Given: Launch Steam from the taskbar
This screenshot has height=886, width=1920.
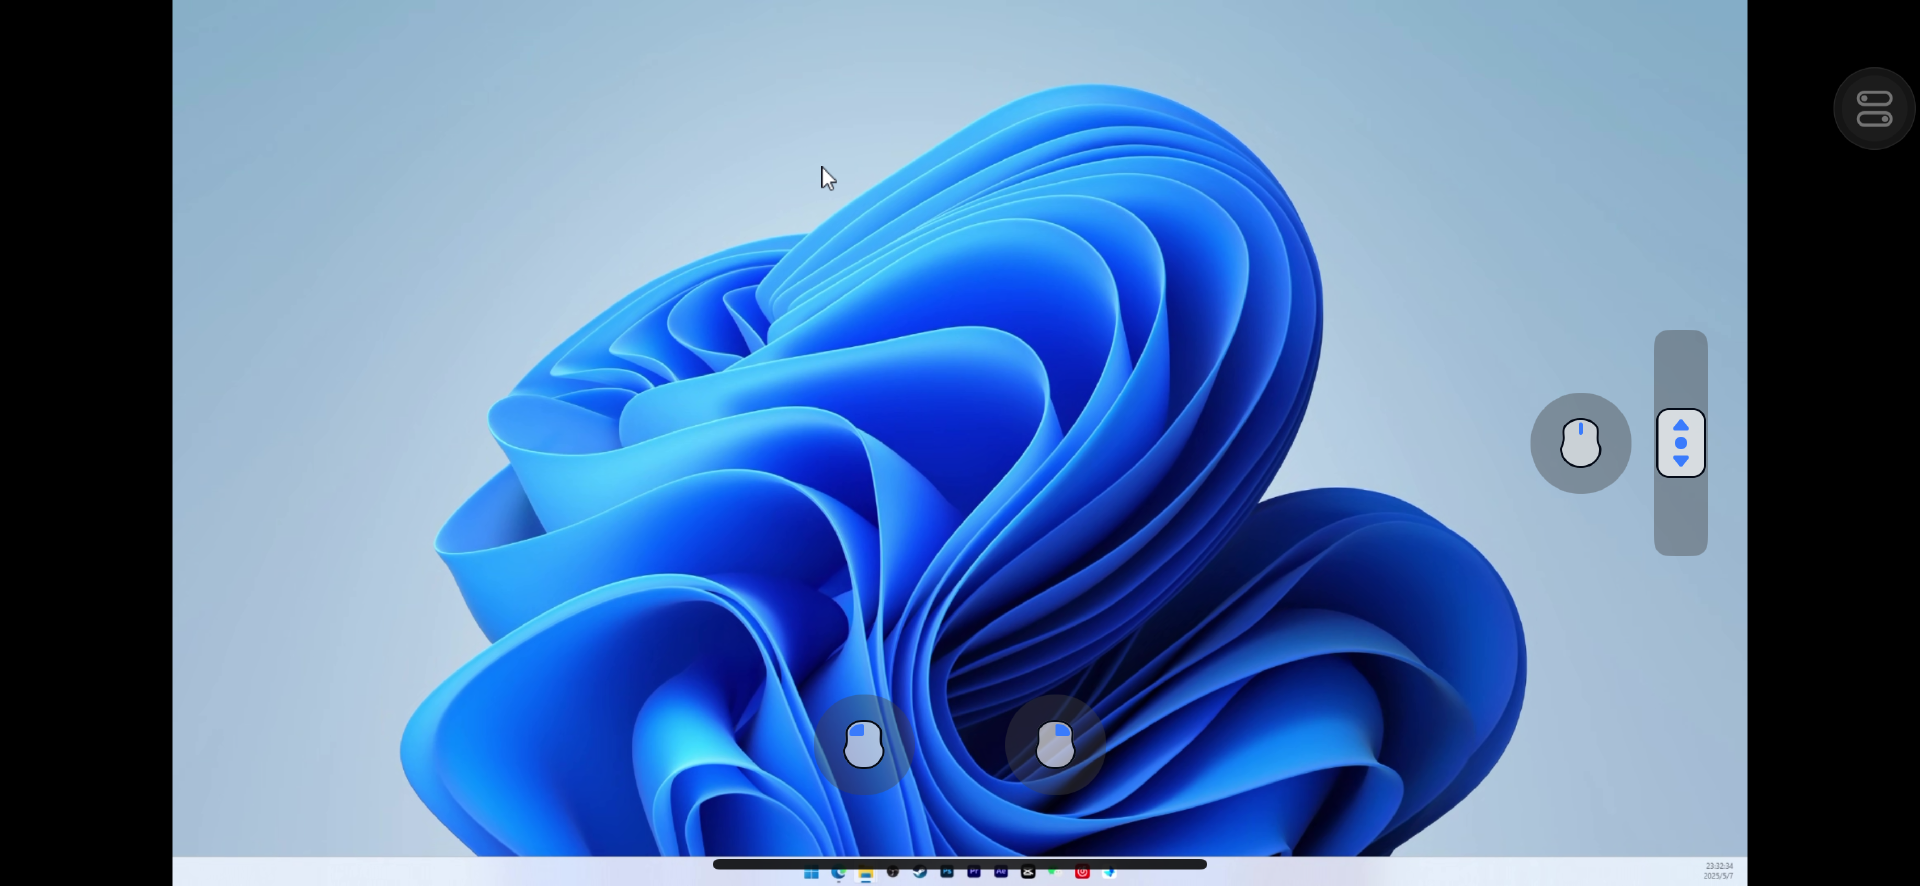Looking at the screenshot, I should [x=920, y=872].
